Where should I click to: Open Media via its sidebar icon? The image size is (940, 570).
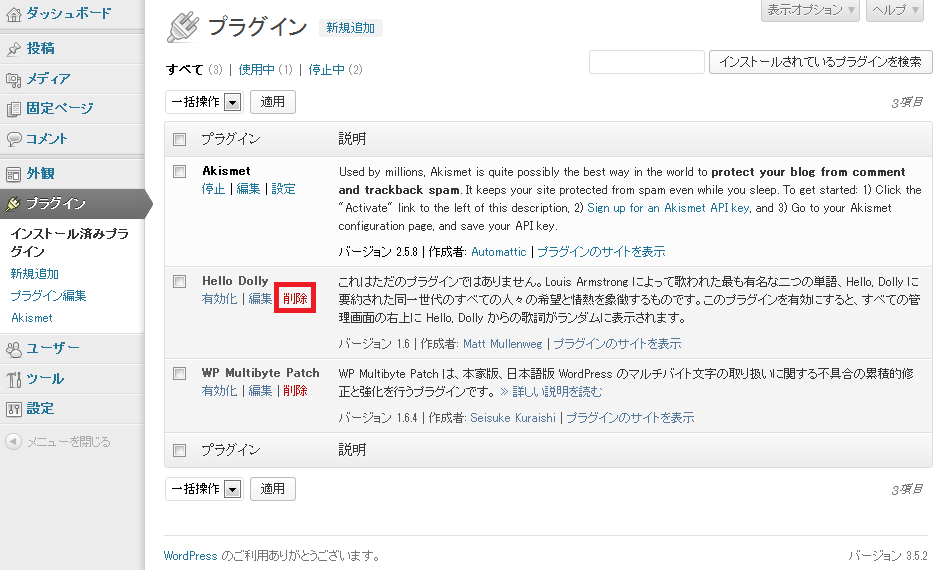tap(14, 79)
